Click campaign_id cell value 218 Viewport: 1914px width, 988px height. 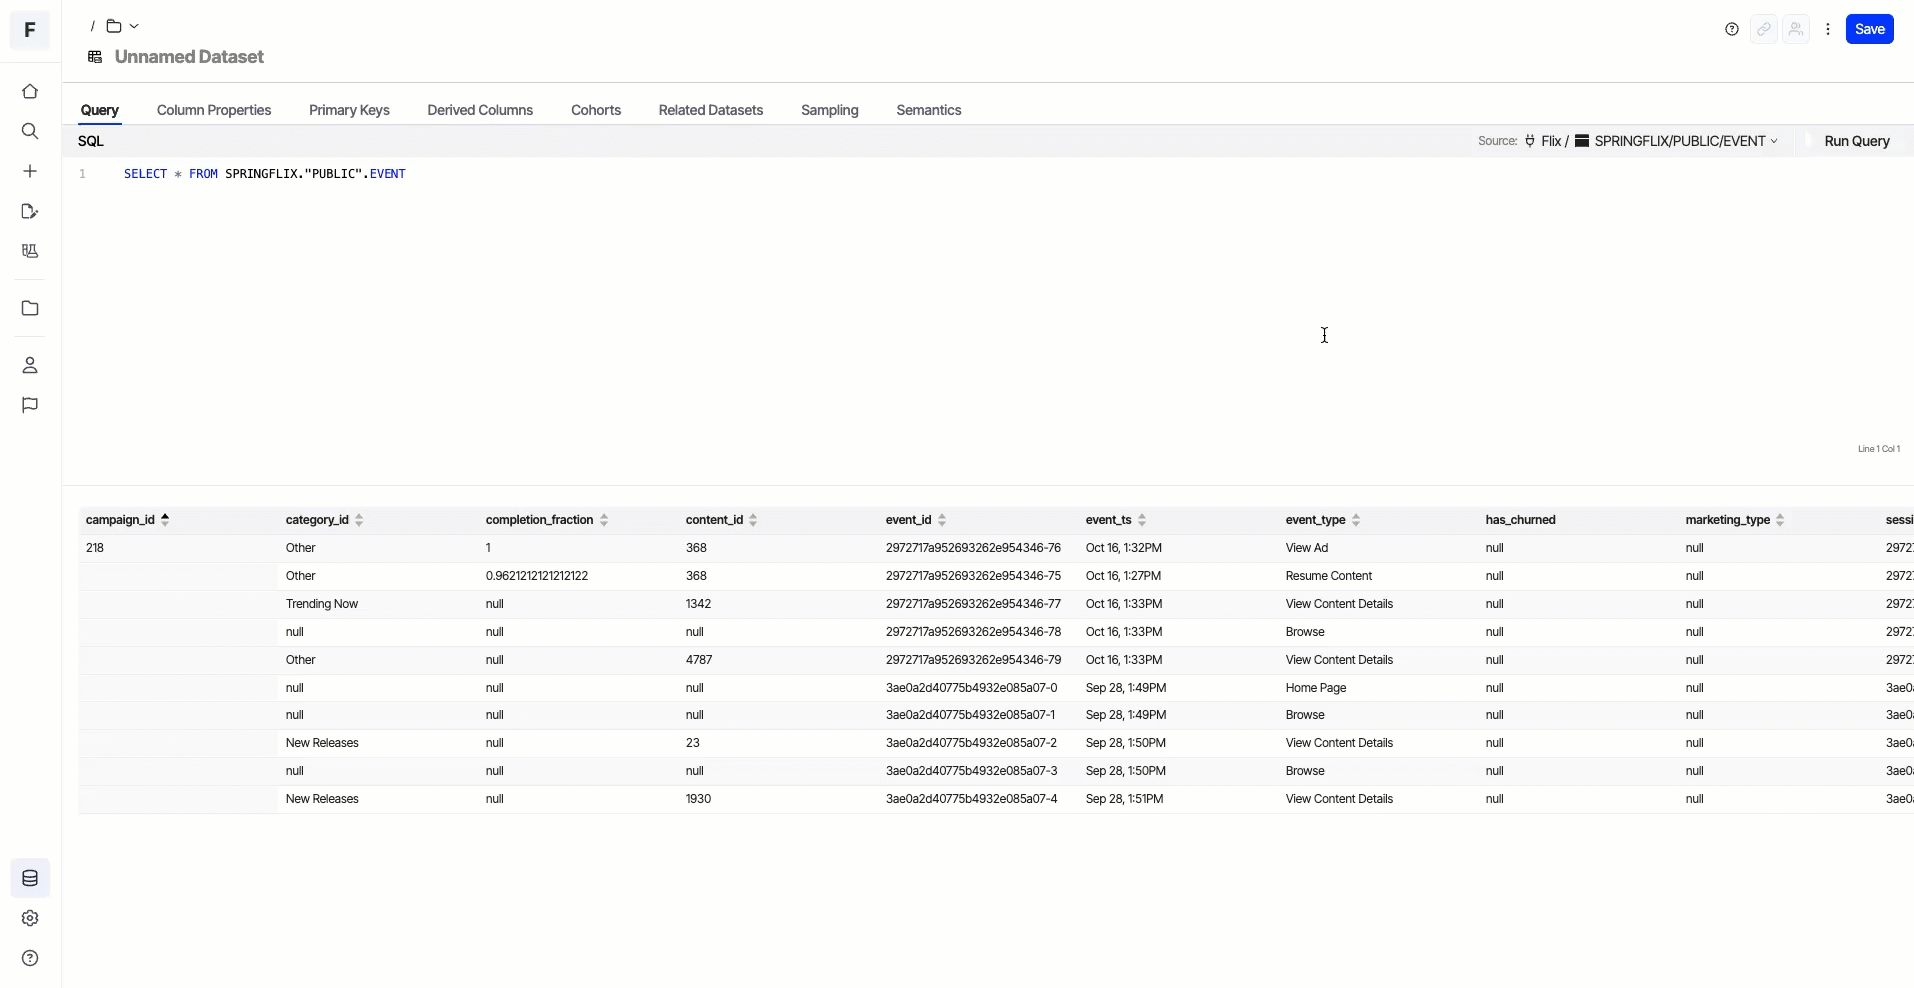[95, 548]
